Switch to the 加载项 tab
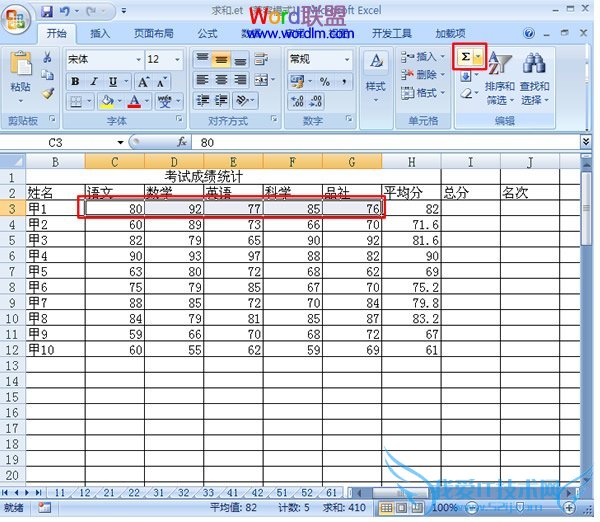 point(450,34)
